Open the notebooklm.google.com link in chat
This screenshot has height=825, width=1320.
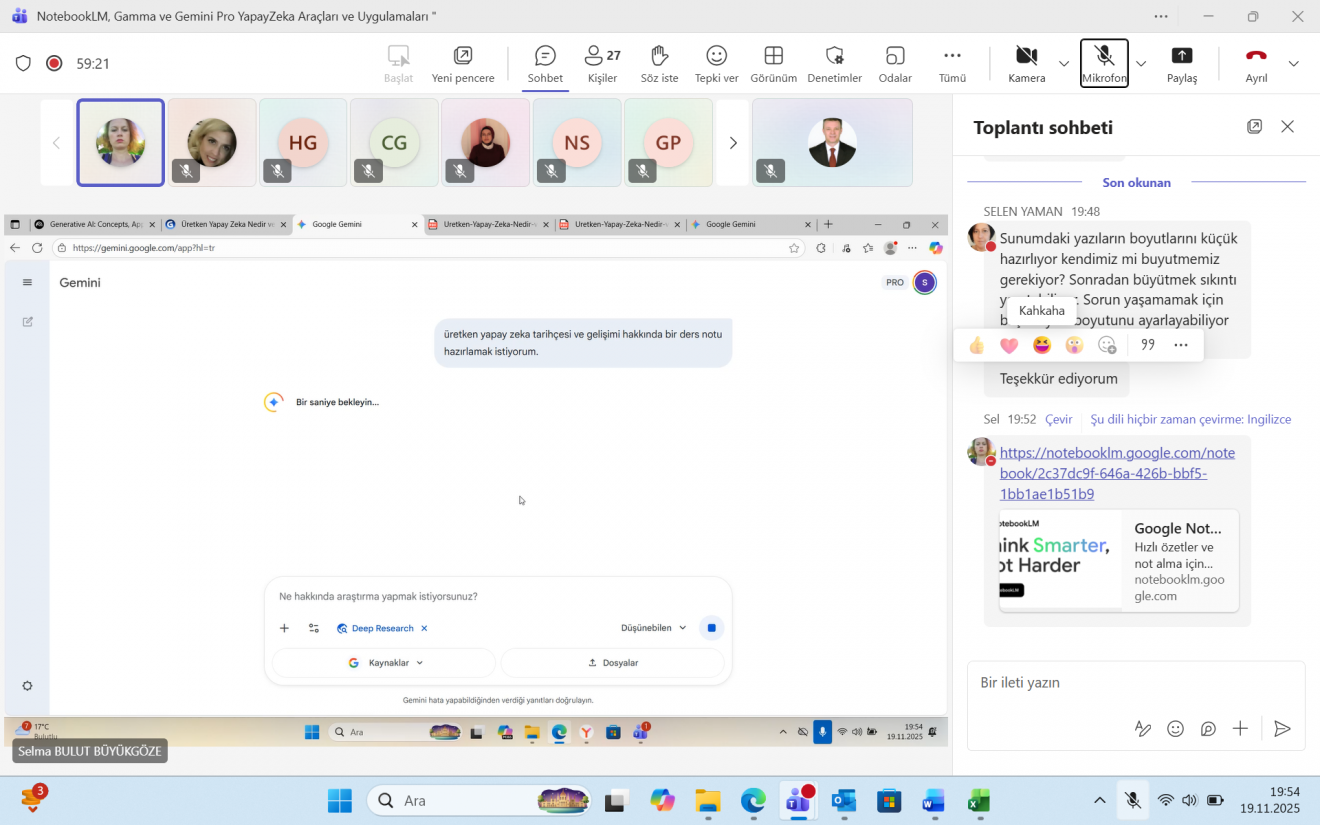tap(1117, 473)
